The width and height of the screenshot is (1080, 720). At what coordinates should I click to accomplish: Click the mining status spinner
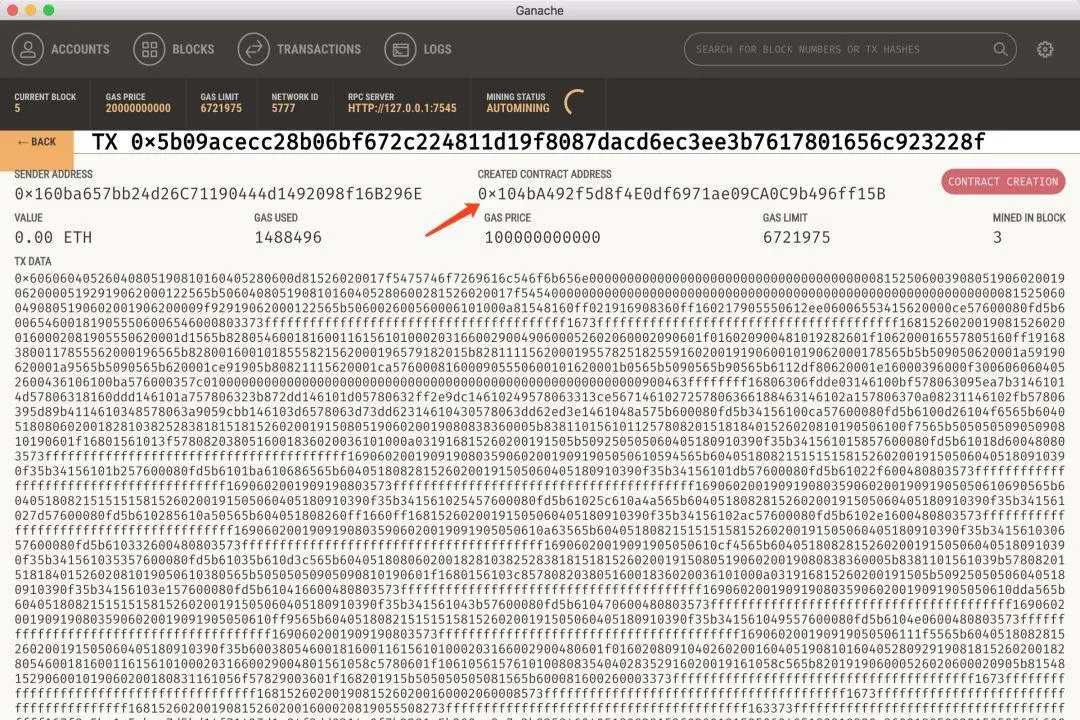click(574, 102)
